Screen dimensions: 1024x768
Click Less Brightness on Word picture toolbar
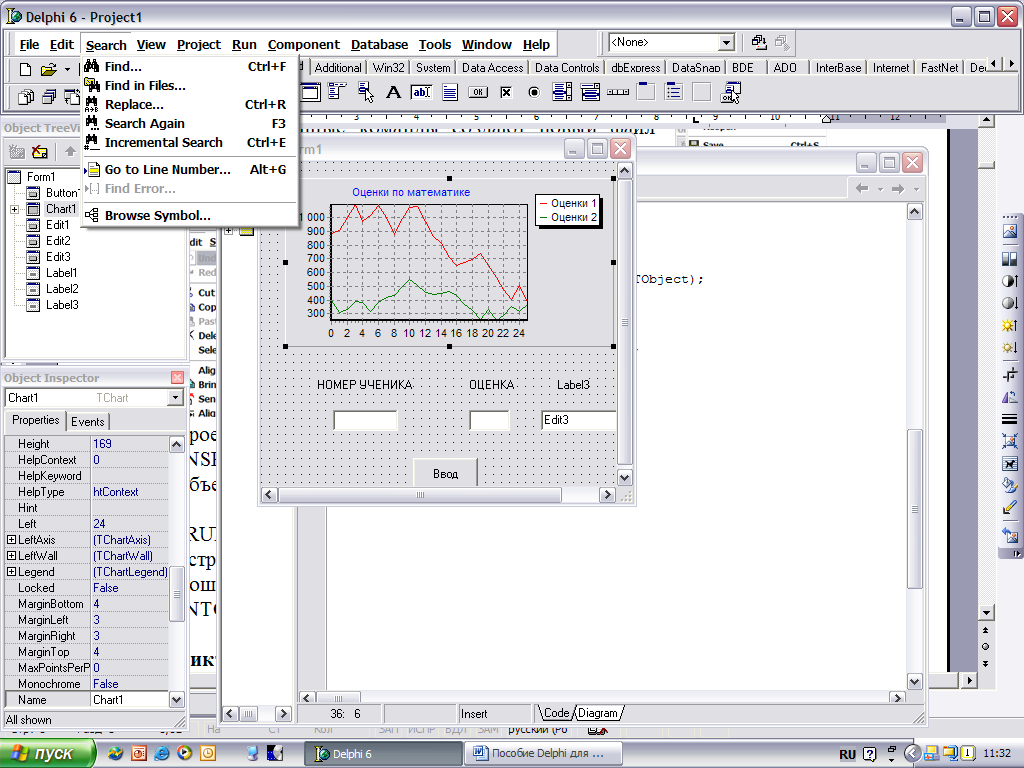1010,347
